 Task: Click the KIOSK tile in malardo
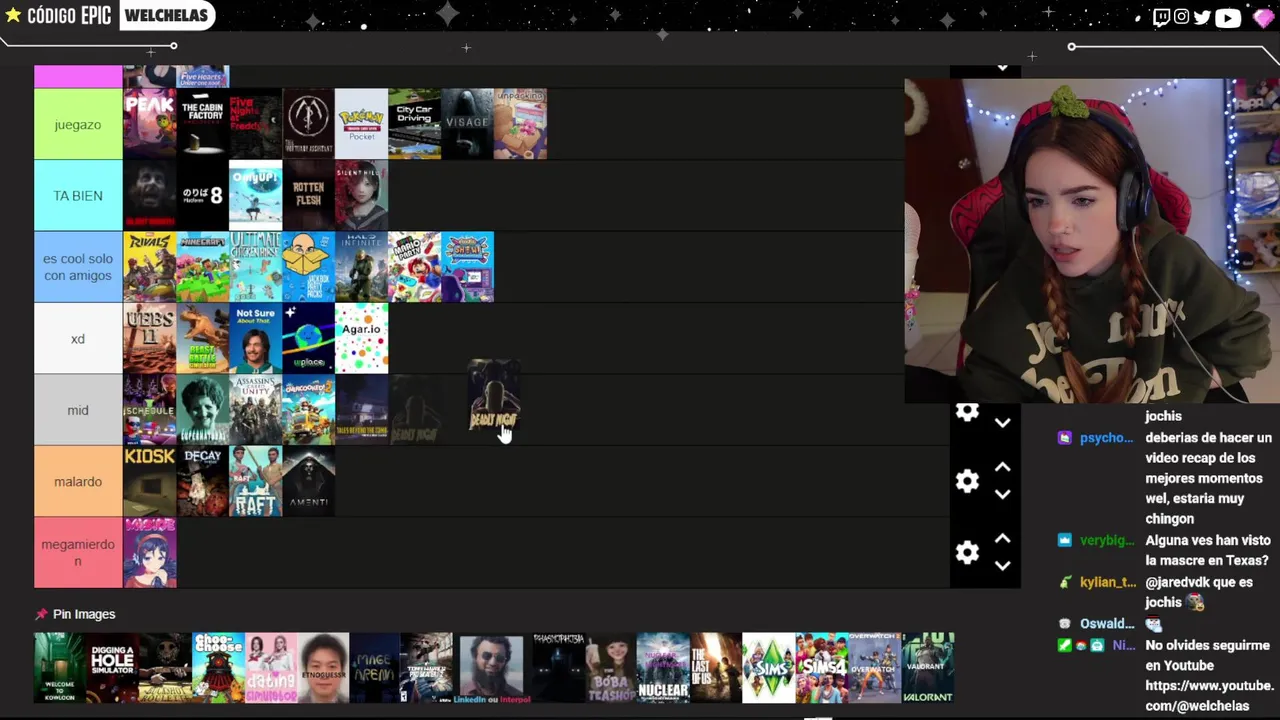click(150, 481)
